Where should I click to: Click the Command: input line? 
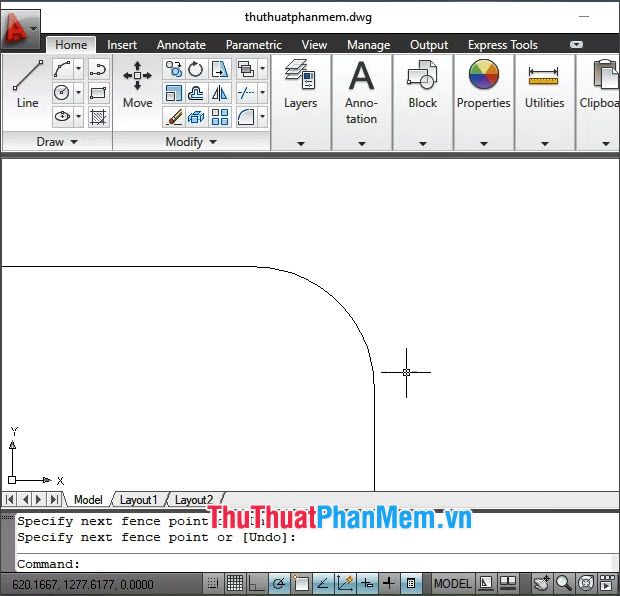point(314,564)
